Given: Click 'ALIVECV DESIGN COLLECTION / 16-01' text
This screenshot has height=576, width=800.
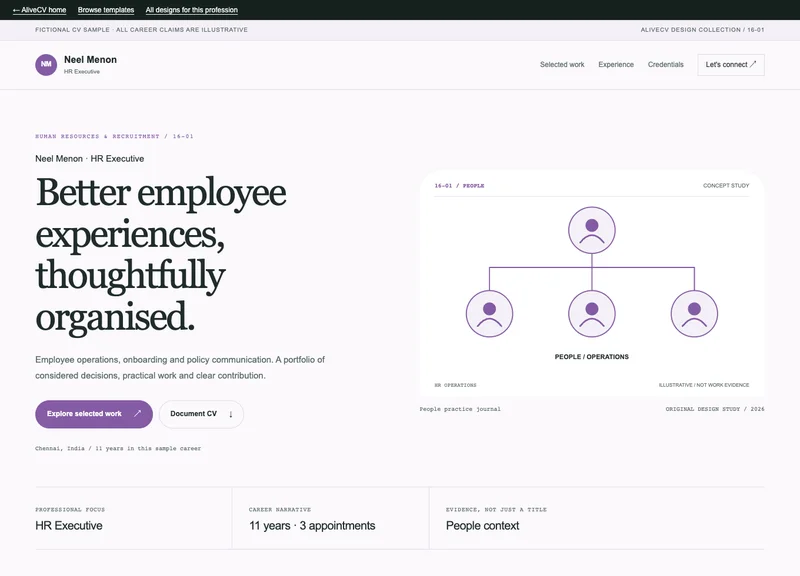Looking at the screenshot, I should 702,30.
